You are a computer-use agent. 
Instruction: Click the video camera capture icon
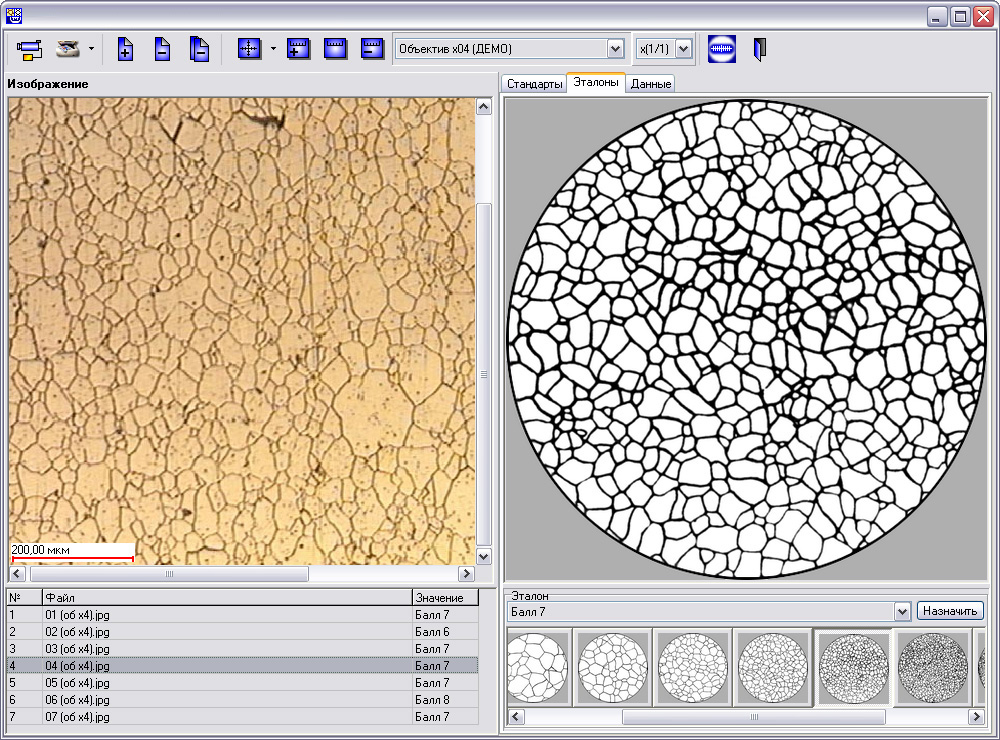click(29, 49)
